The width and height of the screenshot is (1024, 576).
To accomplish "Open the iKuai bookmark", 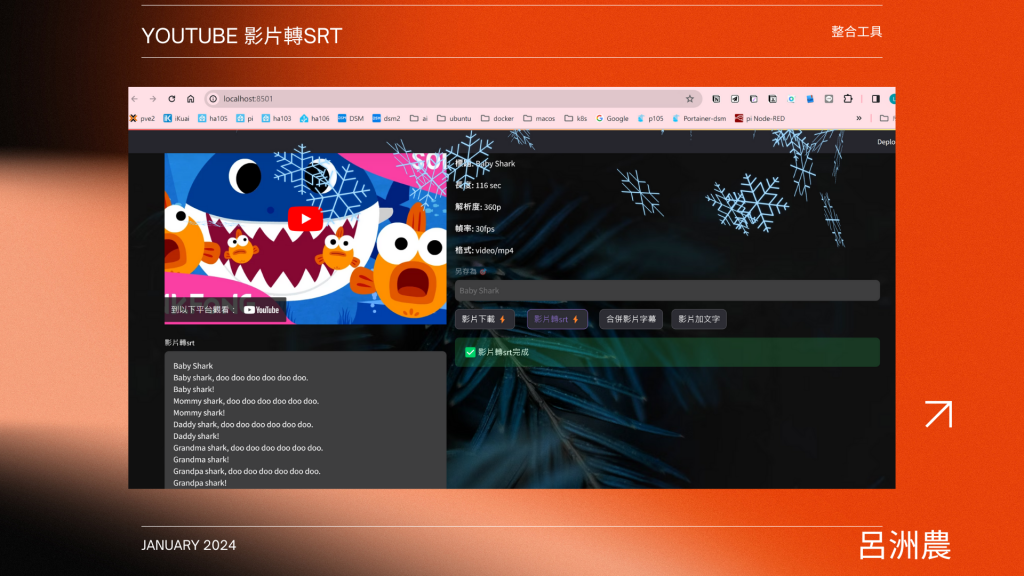I will click(x=176, y=118).
